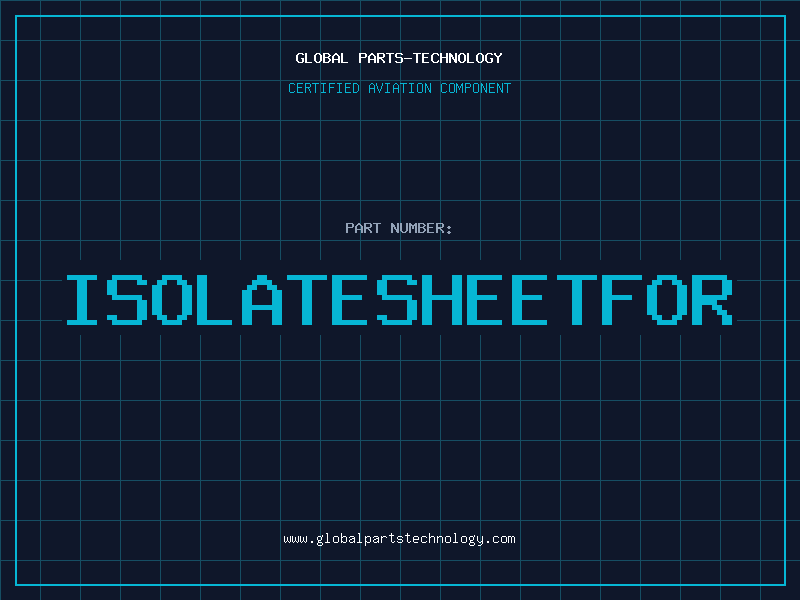This screenshot has width=800, height=600.
Task: Click the part number 'ISOLATESHEETFOR'
Action: [399, 300]
